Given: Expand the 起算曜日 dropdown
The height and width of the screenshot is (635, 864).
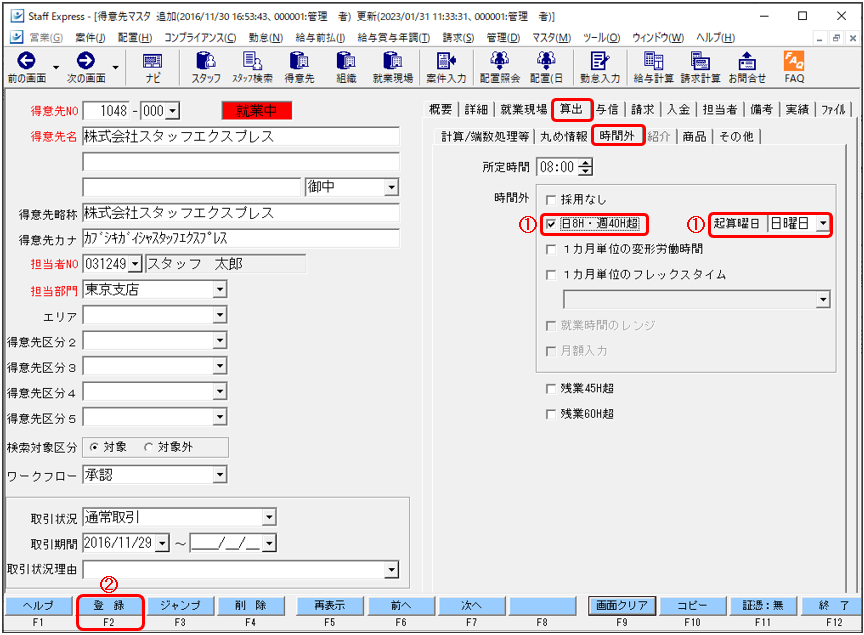Looking at the screenshot, I should [x=822, y=224].
